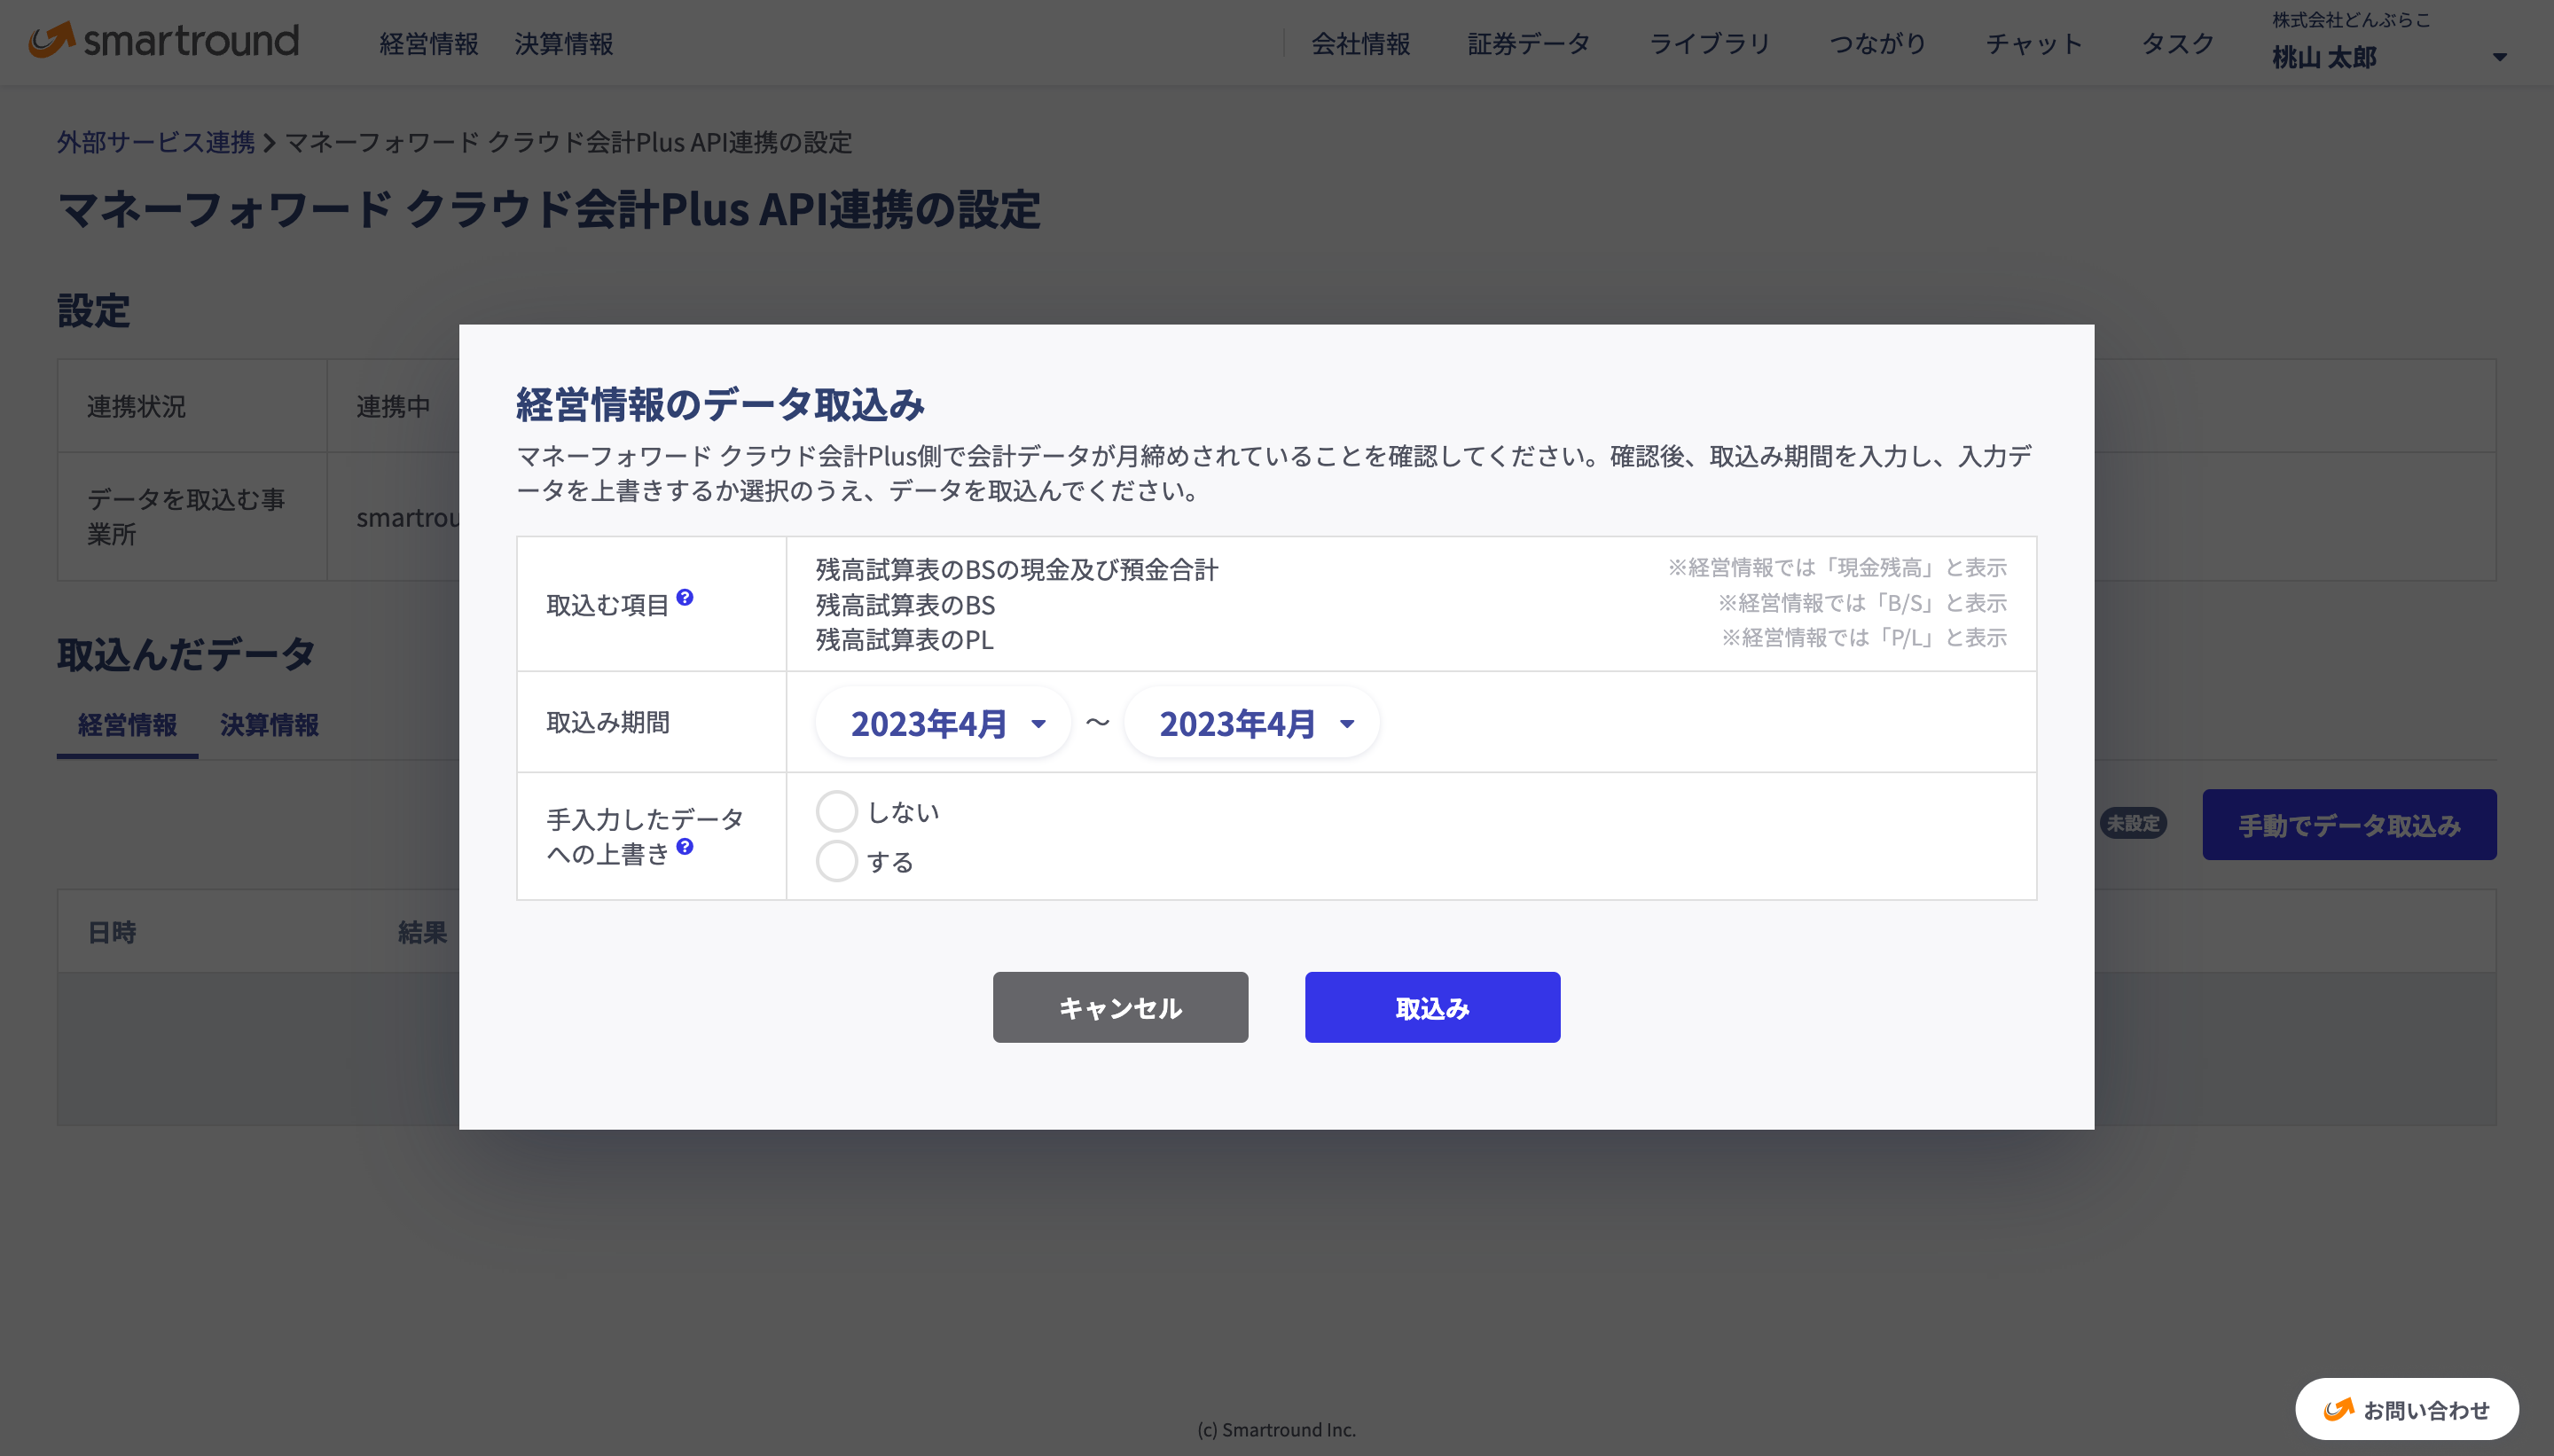Select the しない radio option
The image size is (2554, 1456).
tap(837, 811)
